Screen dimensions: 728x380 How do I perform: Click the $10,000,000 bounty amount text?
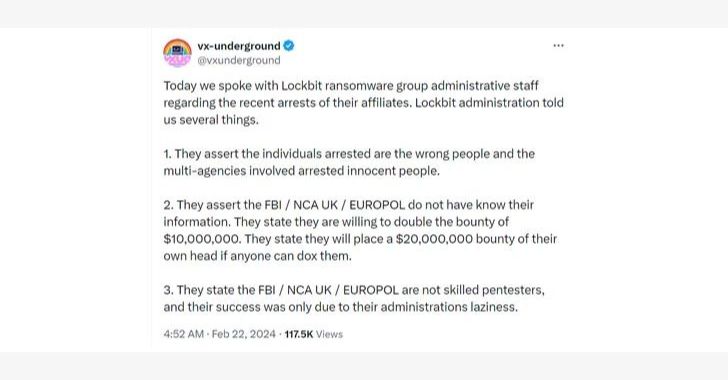click(x=202, y=239)
